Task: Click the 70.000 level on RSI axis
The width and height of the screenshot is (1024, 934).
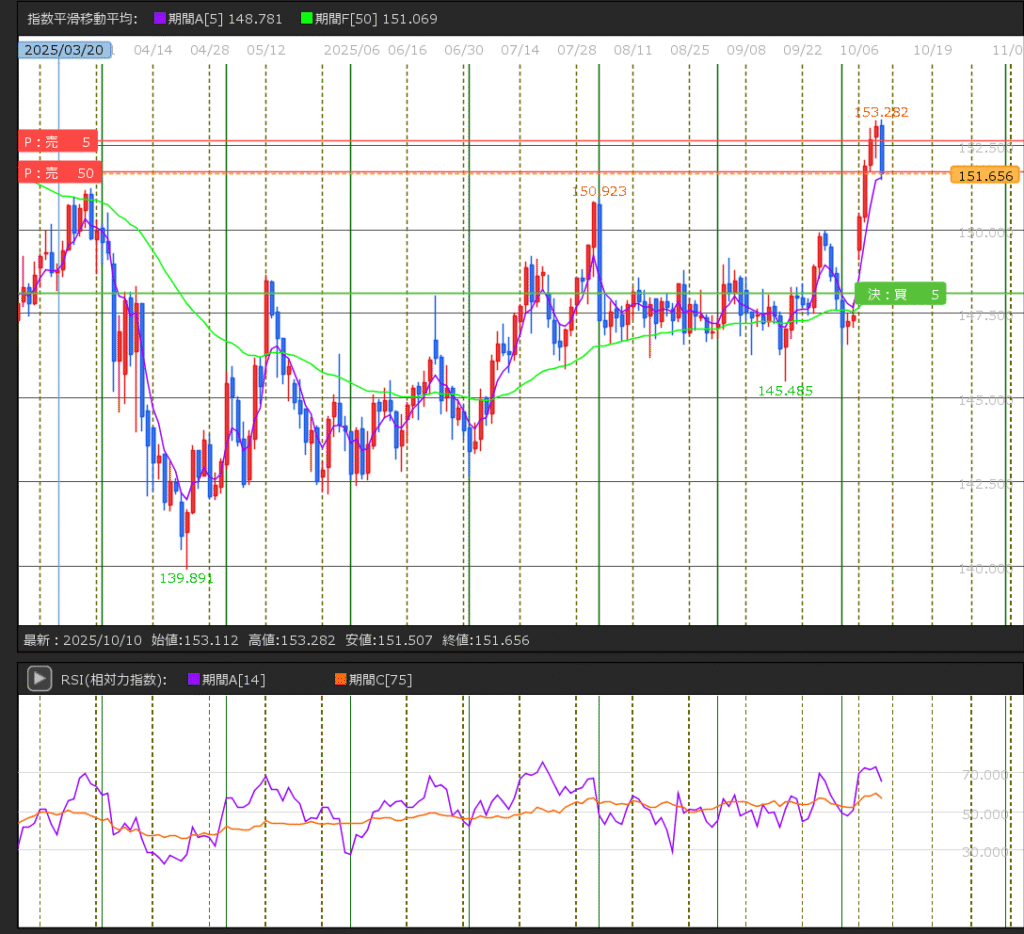Action: tap(982, 775)
